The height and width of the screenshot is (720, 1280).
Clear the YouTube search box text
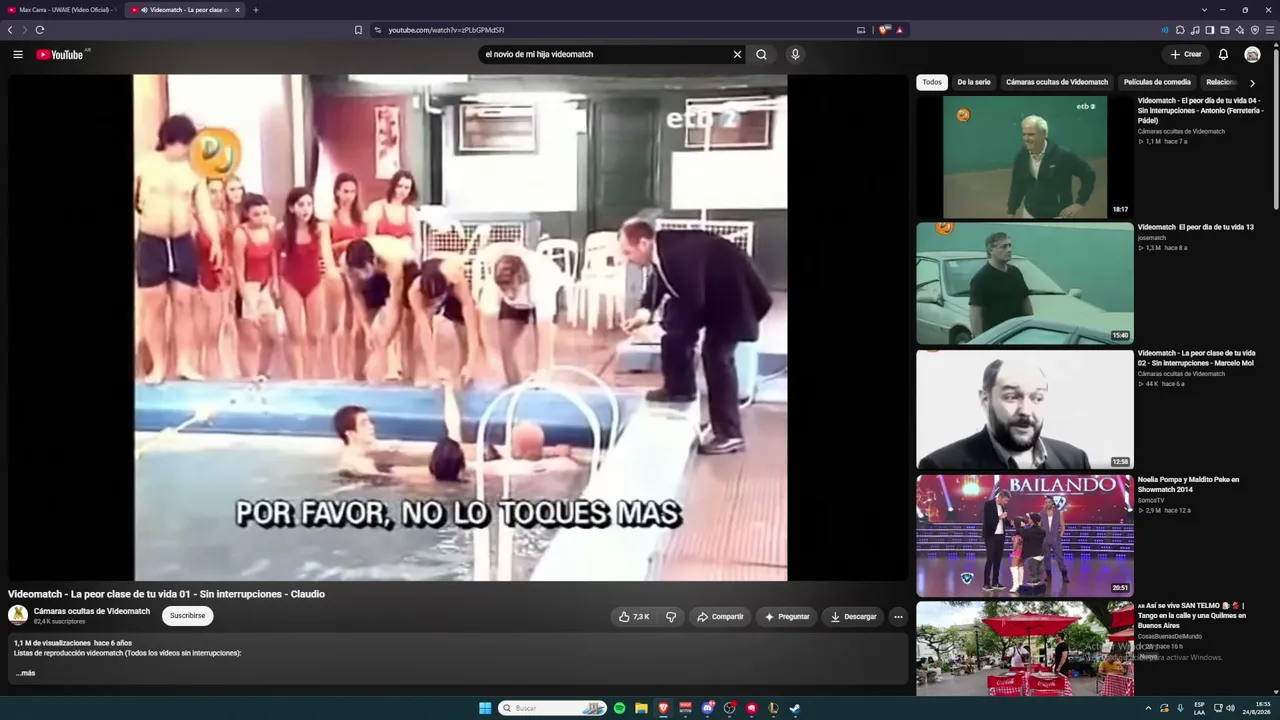[737, 54]
